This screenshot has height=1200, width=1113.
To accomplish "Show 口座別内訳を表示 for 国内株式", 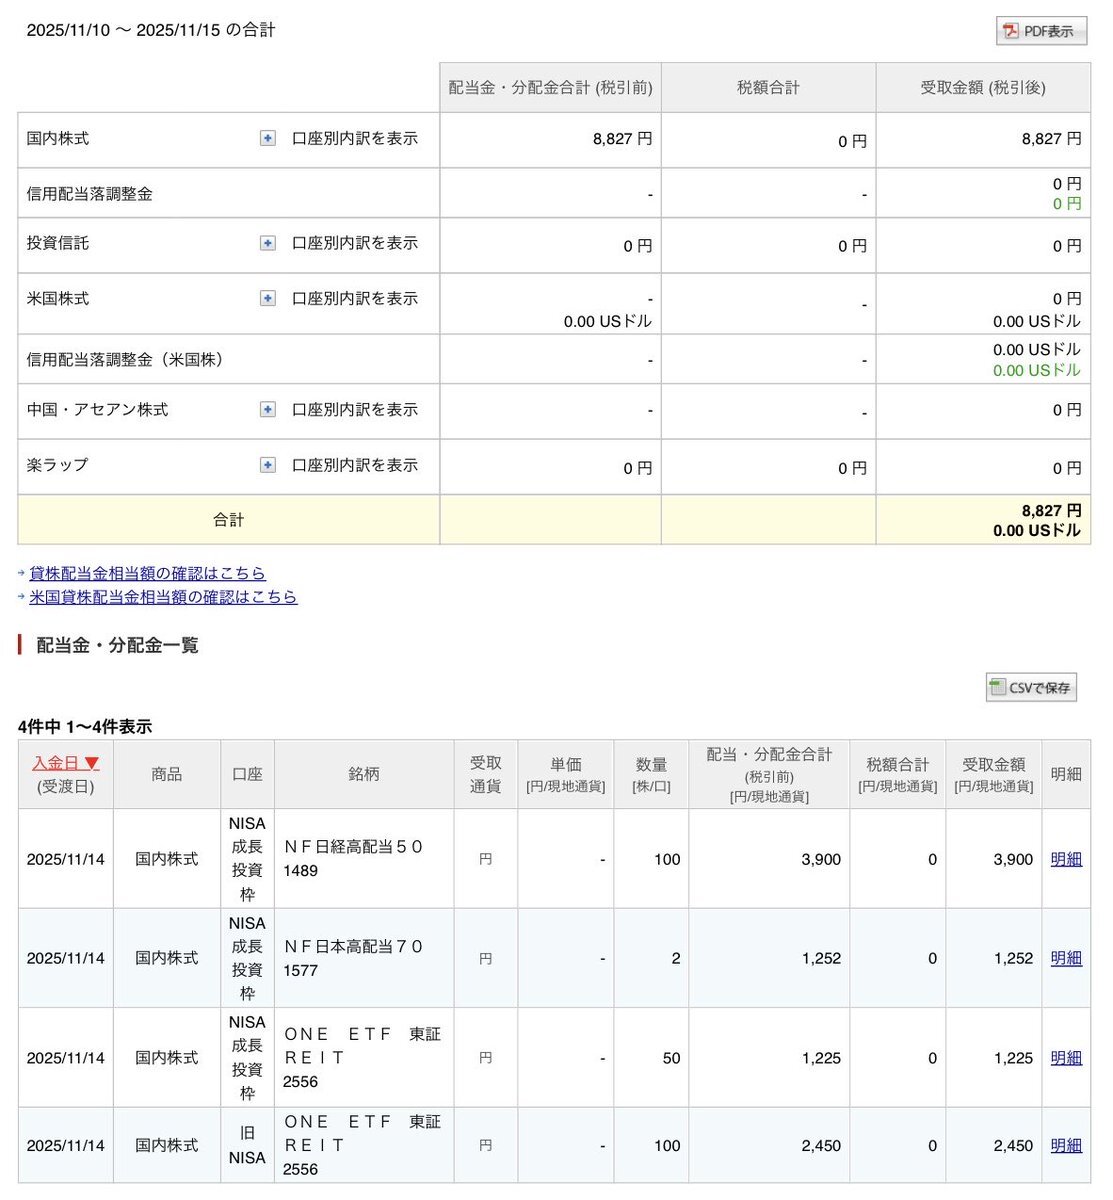I will click(x=354, y=139).
